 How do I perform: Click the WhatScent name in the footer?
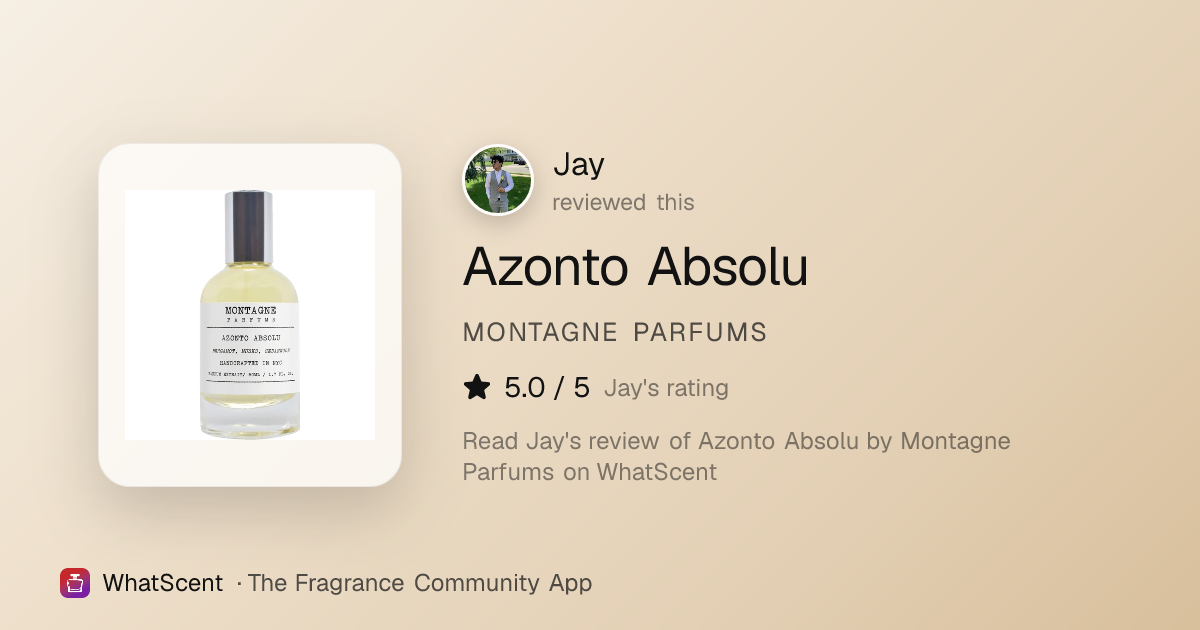point(162,583)
